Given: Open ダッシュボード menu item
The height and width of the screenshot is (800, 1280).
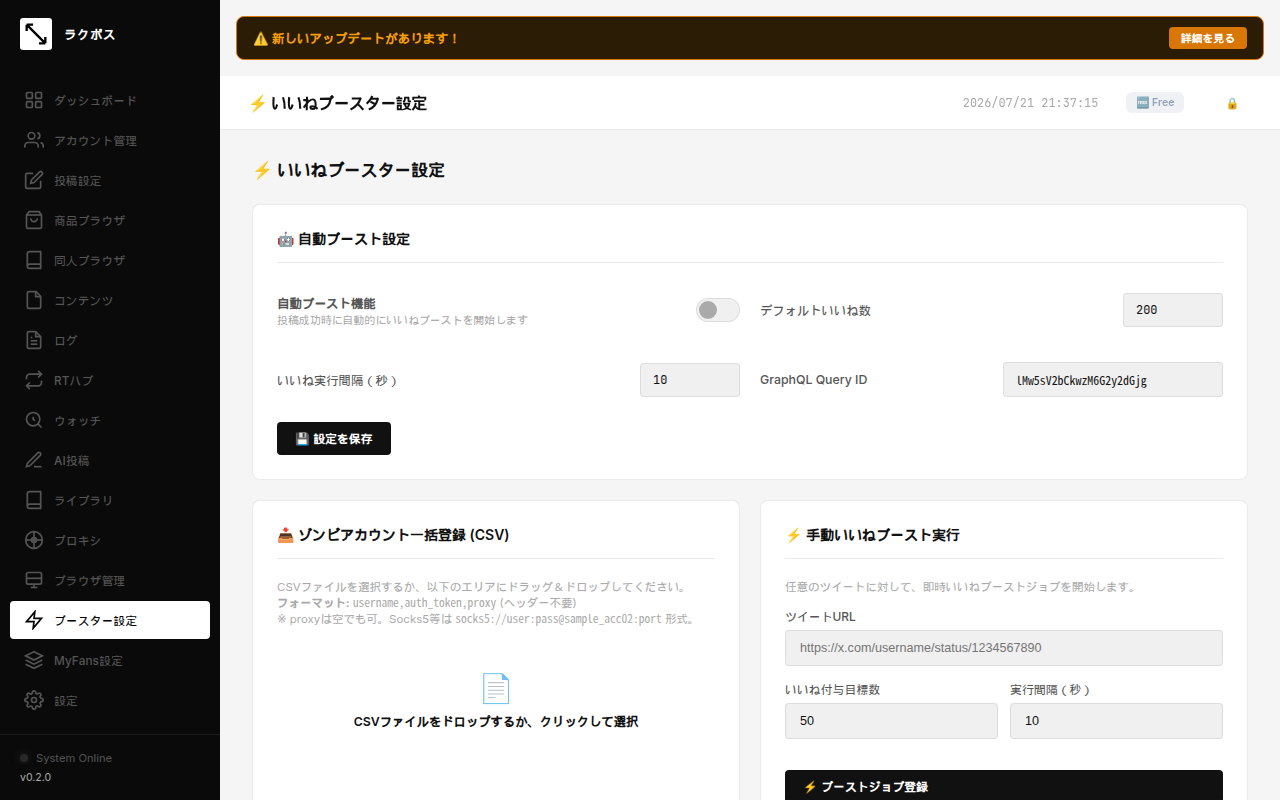Looking at the screenshot, I should point(110,100).
